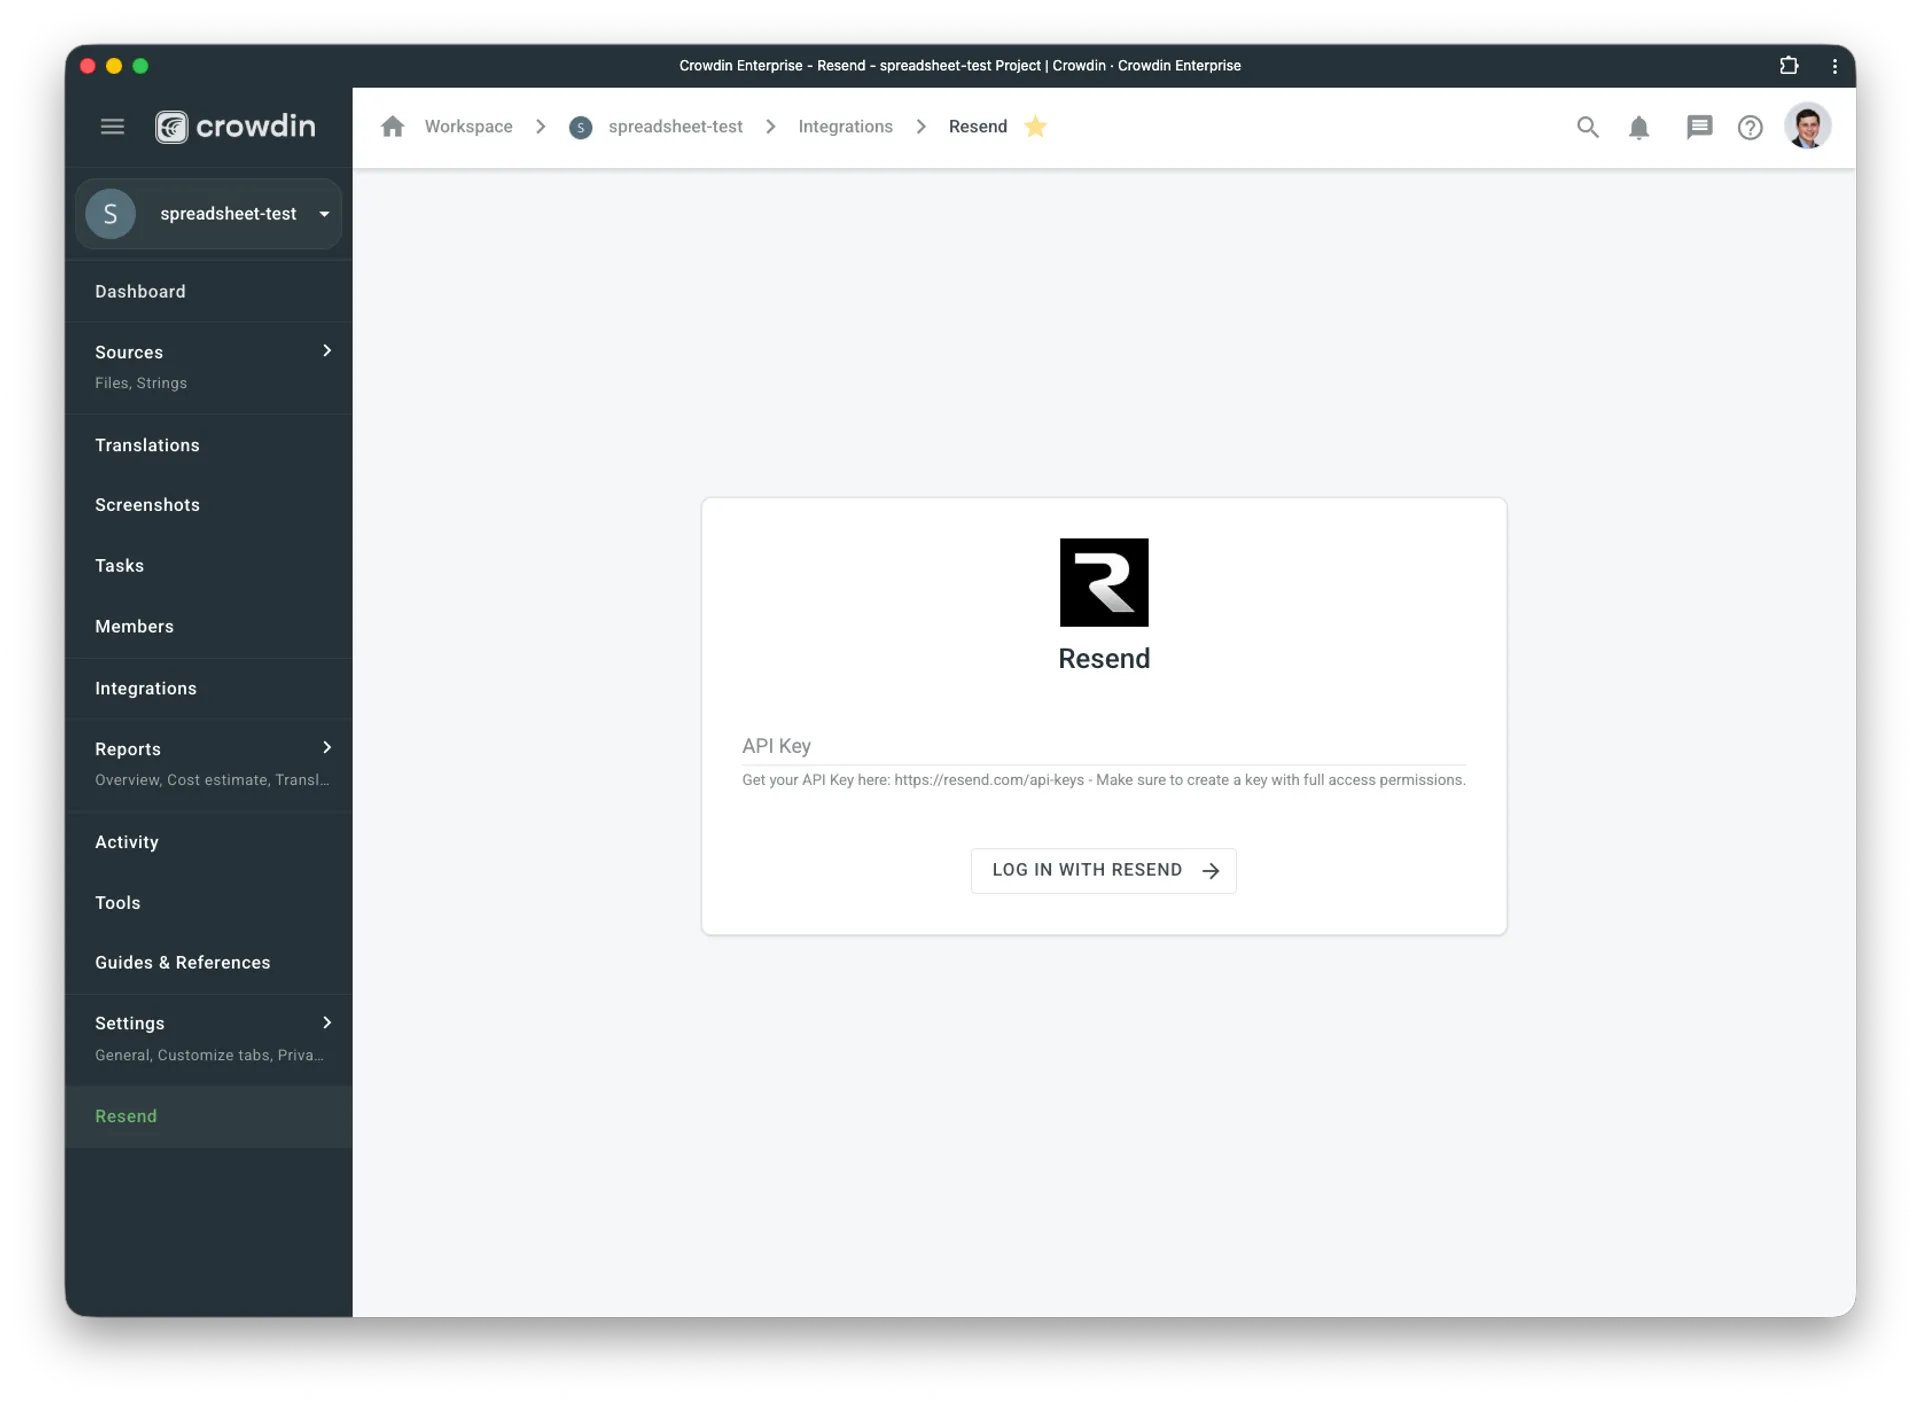Click the spreadsheet-test avatar in breadcrumb
This screenshot has width=1920, height=1402.
581,126
